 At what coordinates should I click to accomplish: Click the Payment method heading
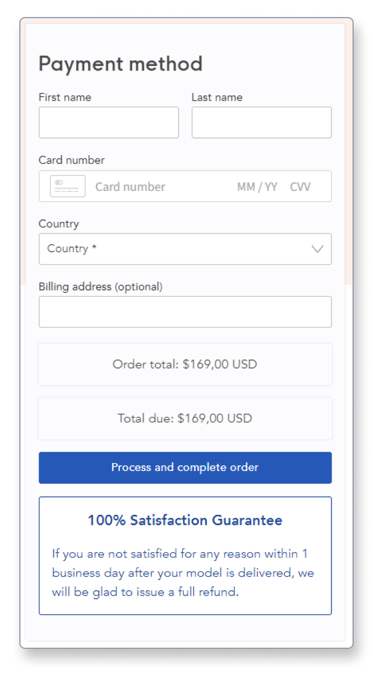point(121,64)
